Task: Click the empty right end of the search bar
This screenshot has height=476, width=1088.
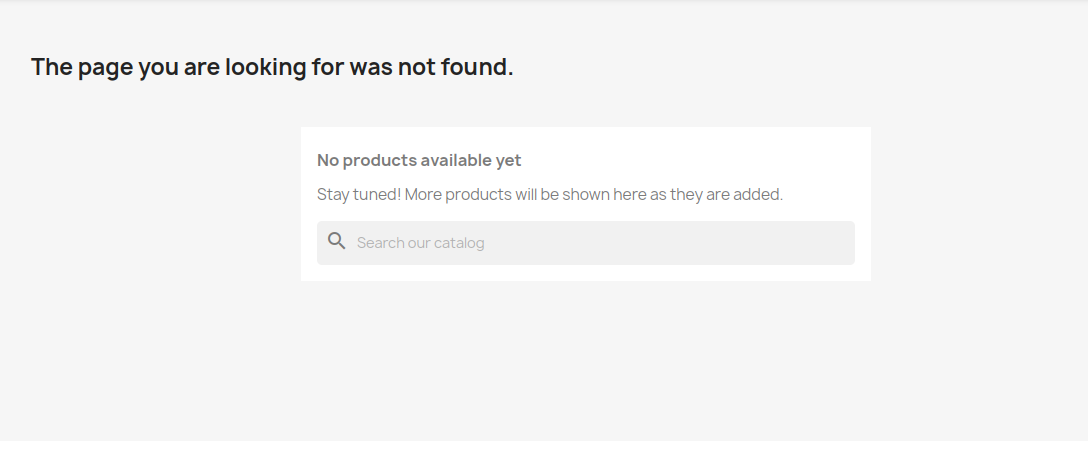Action: pos(798,243)
